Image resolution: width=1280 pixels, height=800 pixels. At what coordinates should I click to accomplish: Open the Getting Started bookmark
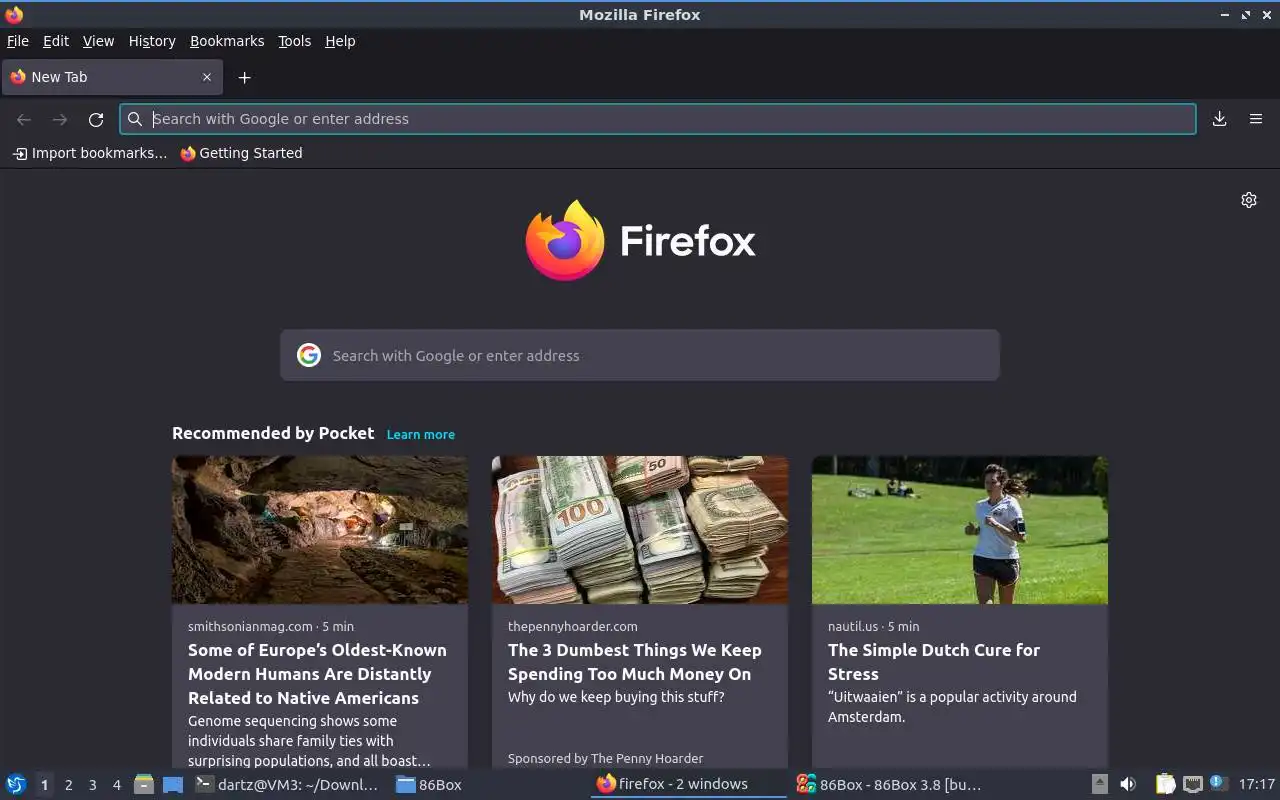241,153
